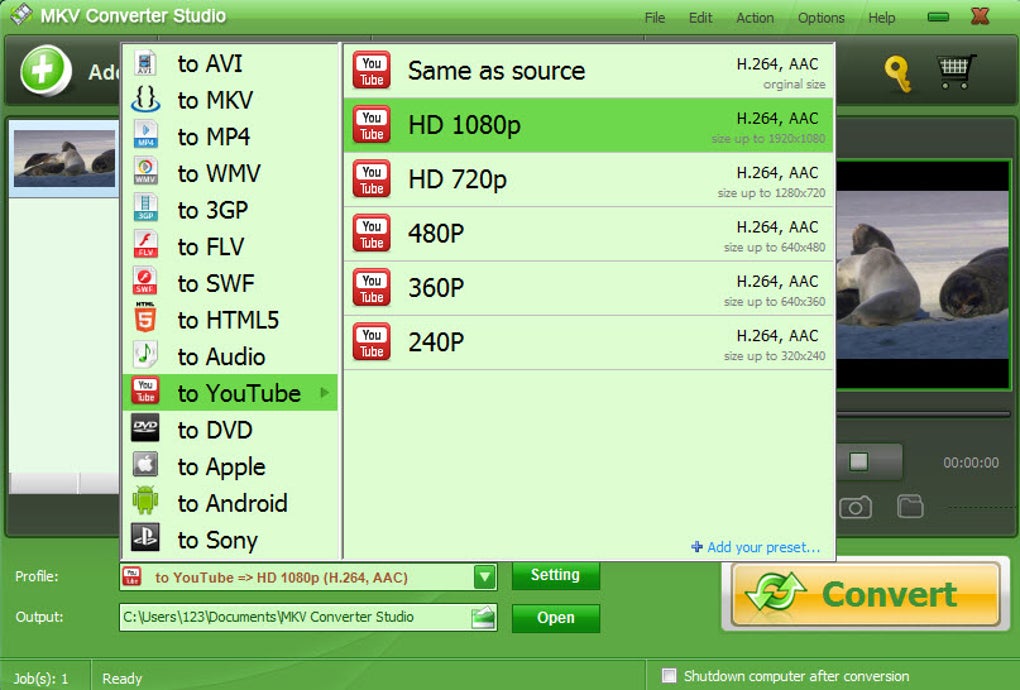Take a snapshot with the camera icon

[855, 507]
